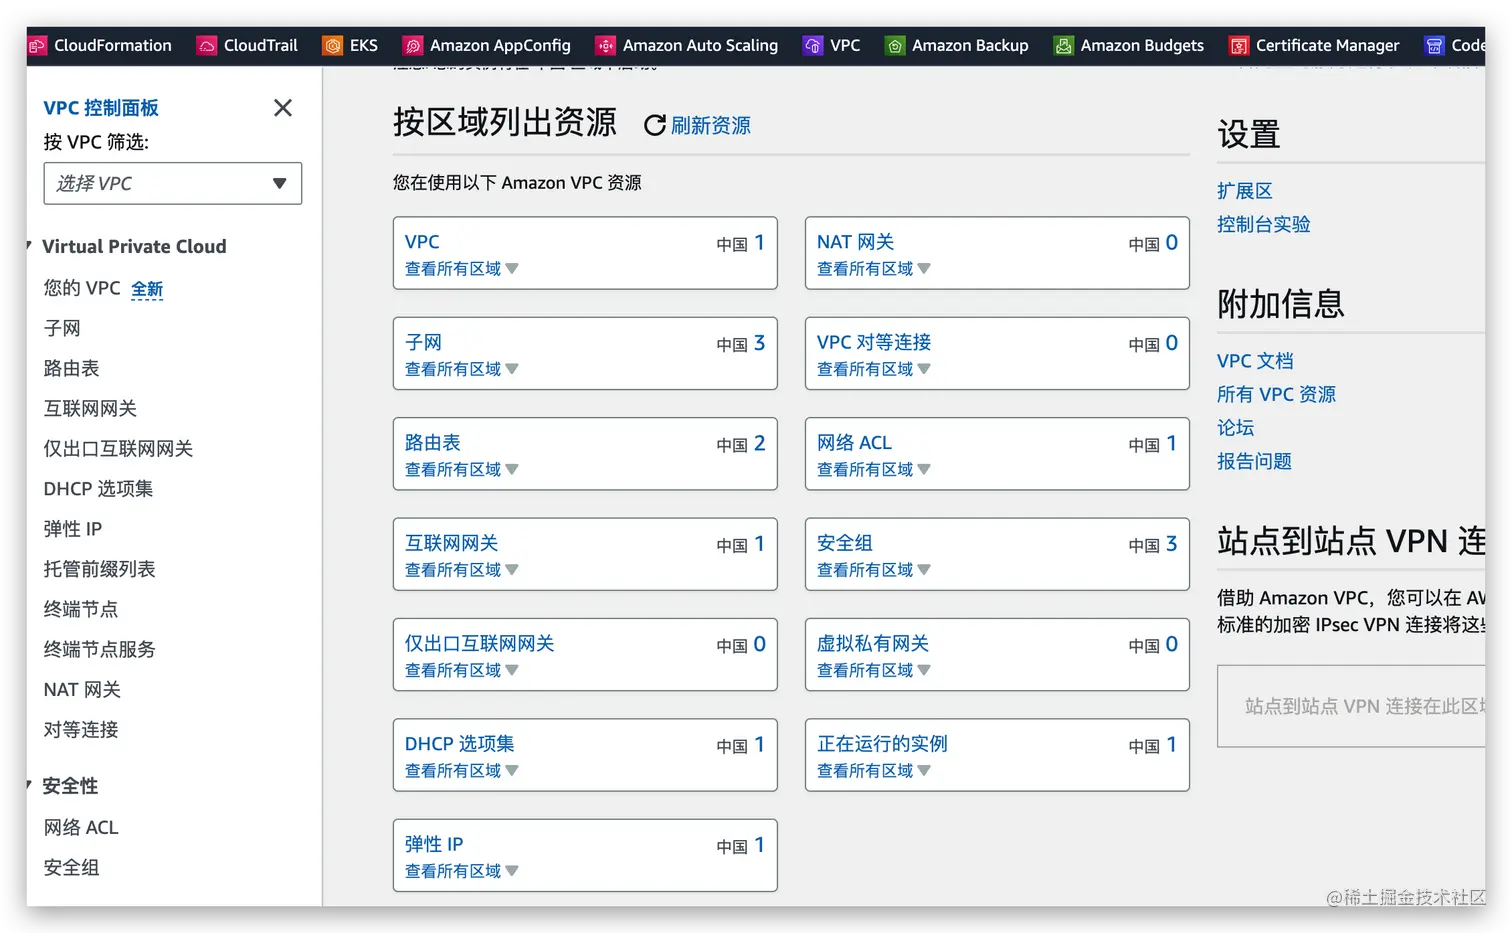
Task: Open the 弹性 IP card title link
Action: pyautogui.click(x=434, y=844)
